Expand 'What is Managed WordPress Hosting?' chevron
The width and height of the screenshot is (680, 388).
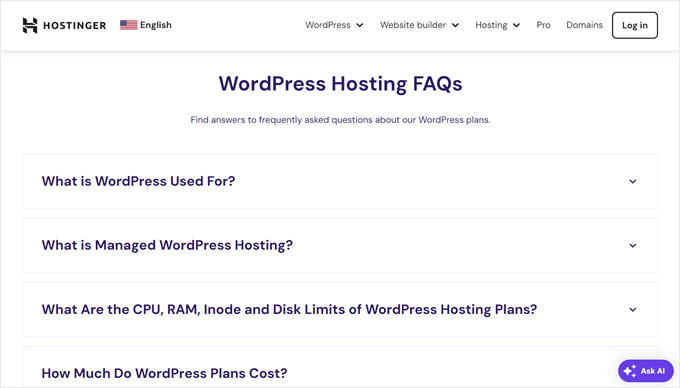pos(633,246)
